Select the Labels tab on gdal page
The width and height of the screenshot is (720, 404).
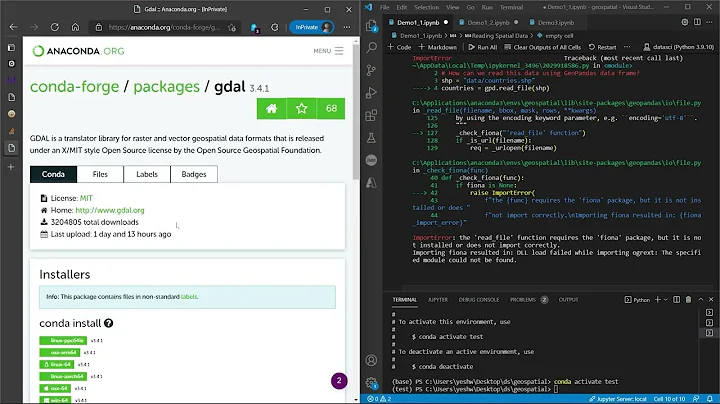click(147, 174)
